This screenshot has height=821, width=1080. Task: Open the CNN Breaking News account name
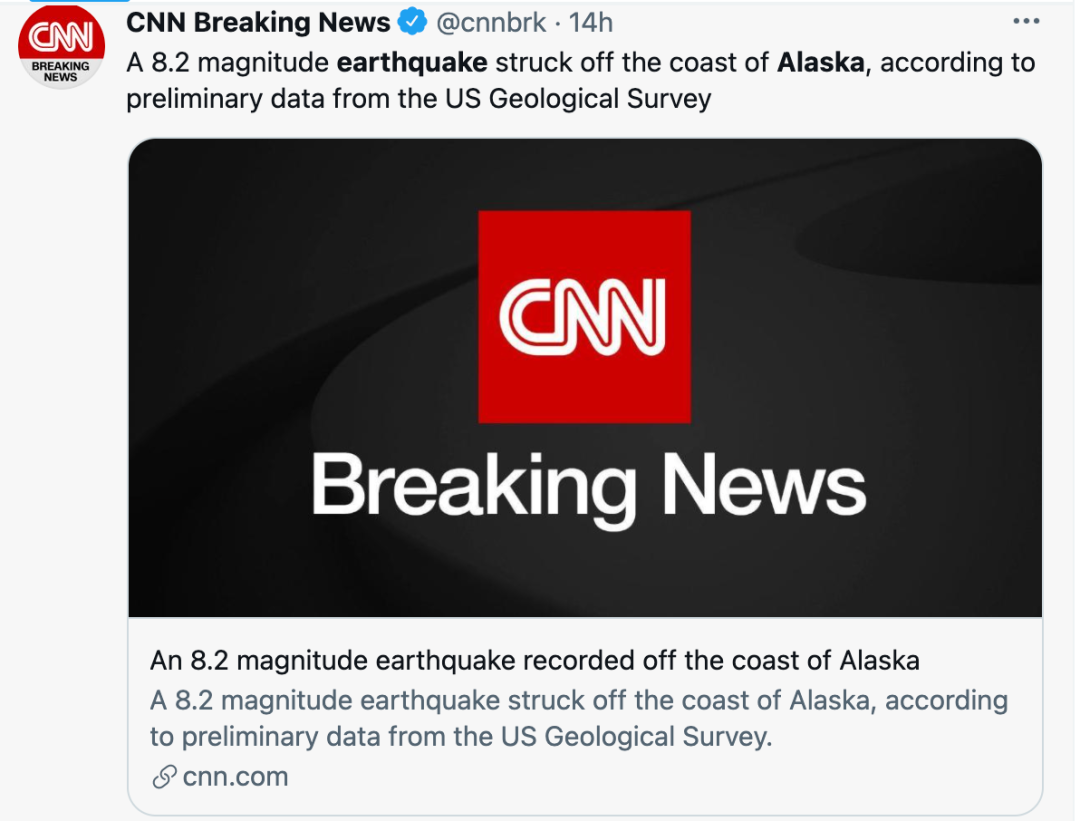point(258,22)
